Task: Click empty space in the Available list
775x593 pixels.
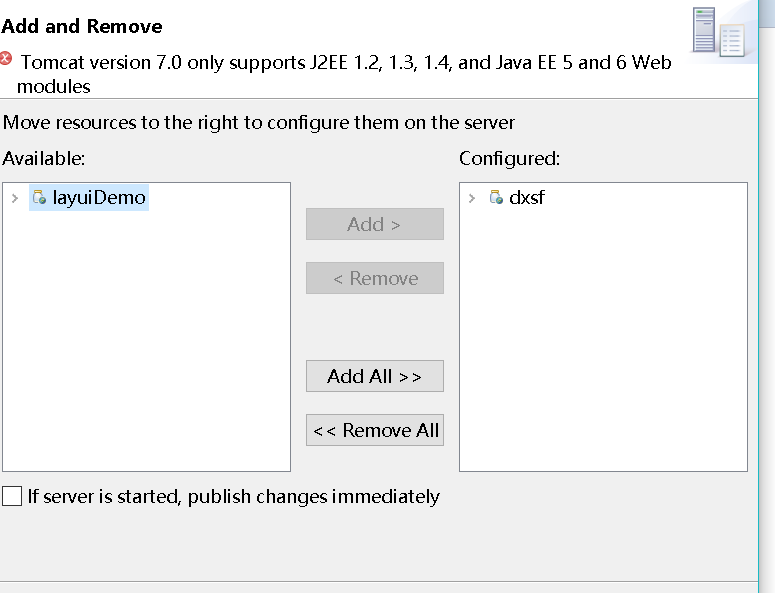Action: pos(145,340)
